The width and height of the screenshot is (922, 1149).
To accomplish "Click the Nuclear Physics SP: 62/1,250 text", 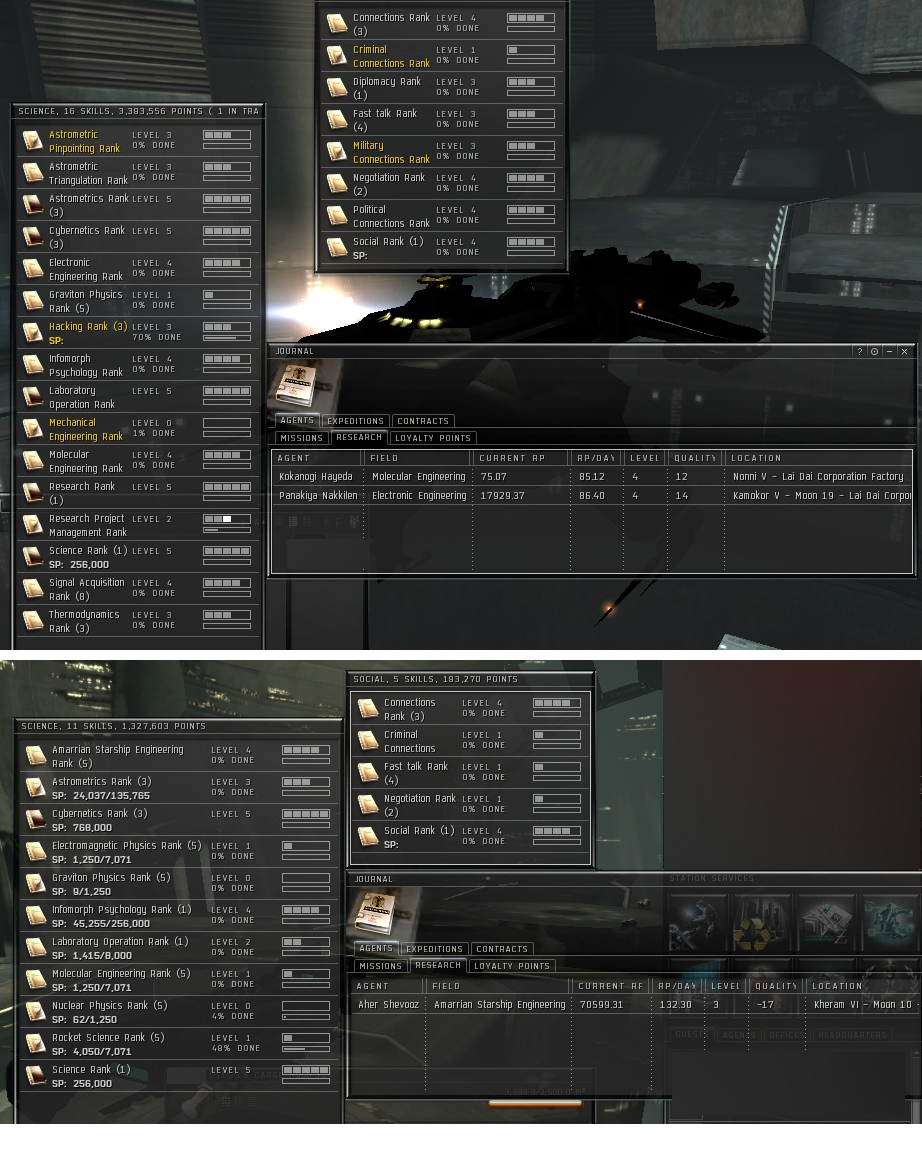I will (84, 1019).
